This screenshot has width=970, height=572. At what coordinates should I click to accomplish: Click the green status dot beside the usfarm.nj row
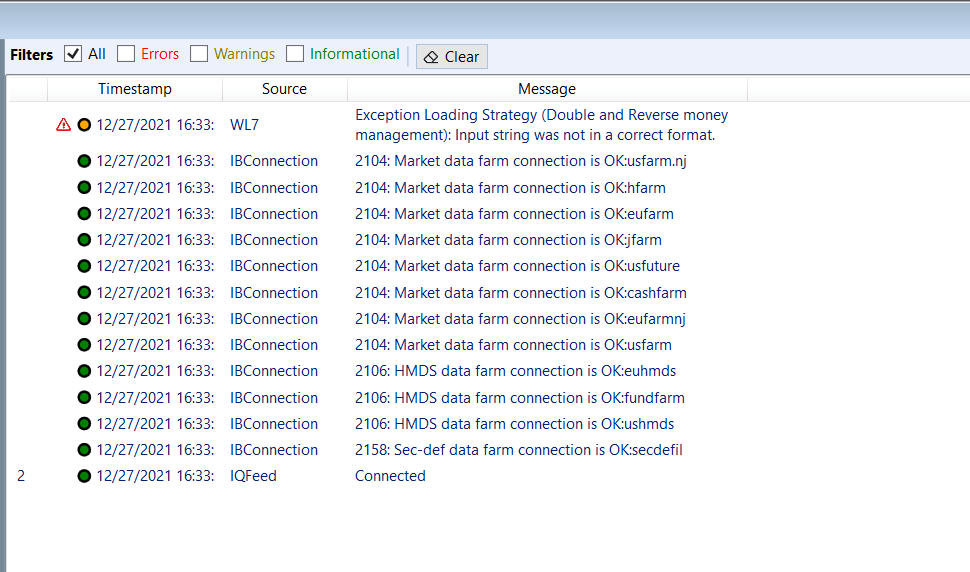point(84,161)
